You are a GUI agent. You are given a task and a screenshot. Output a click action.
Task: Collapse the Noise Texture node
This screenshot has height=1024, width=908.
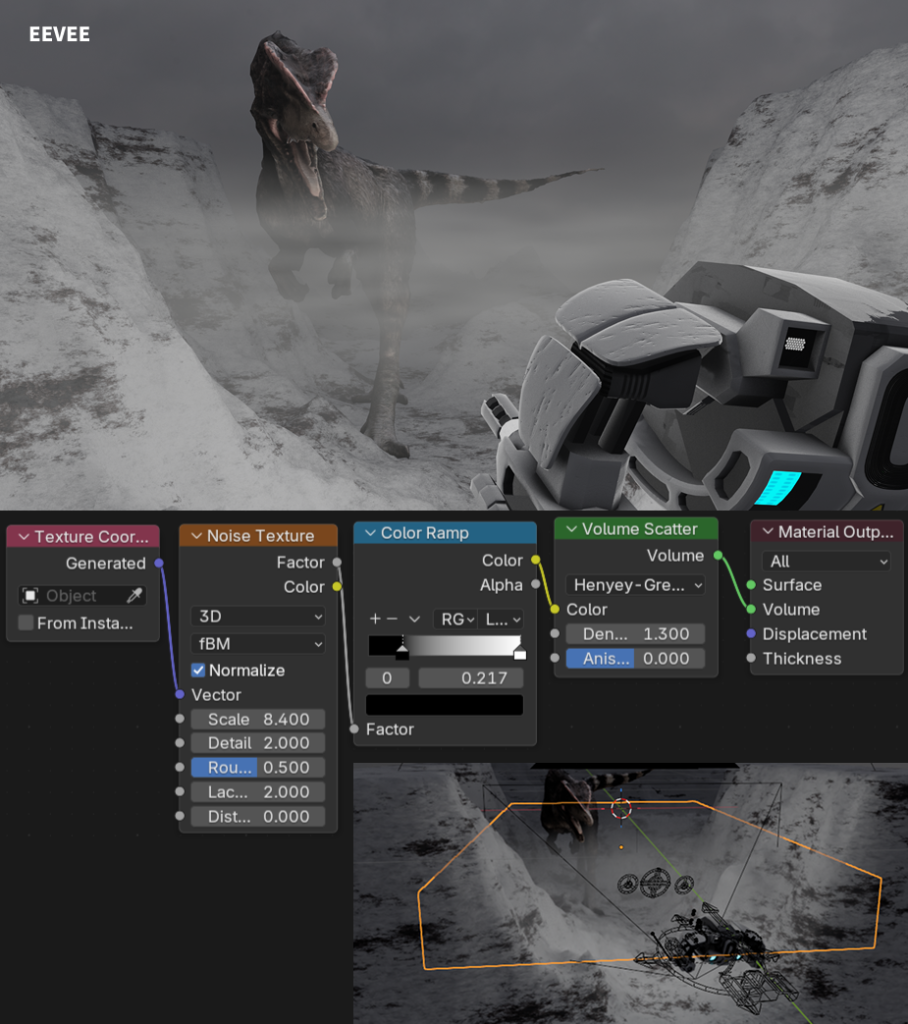coord(196,536)
